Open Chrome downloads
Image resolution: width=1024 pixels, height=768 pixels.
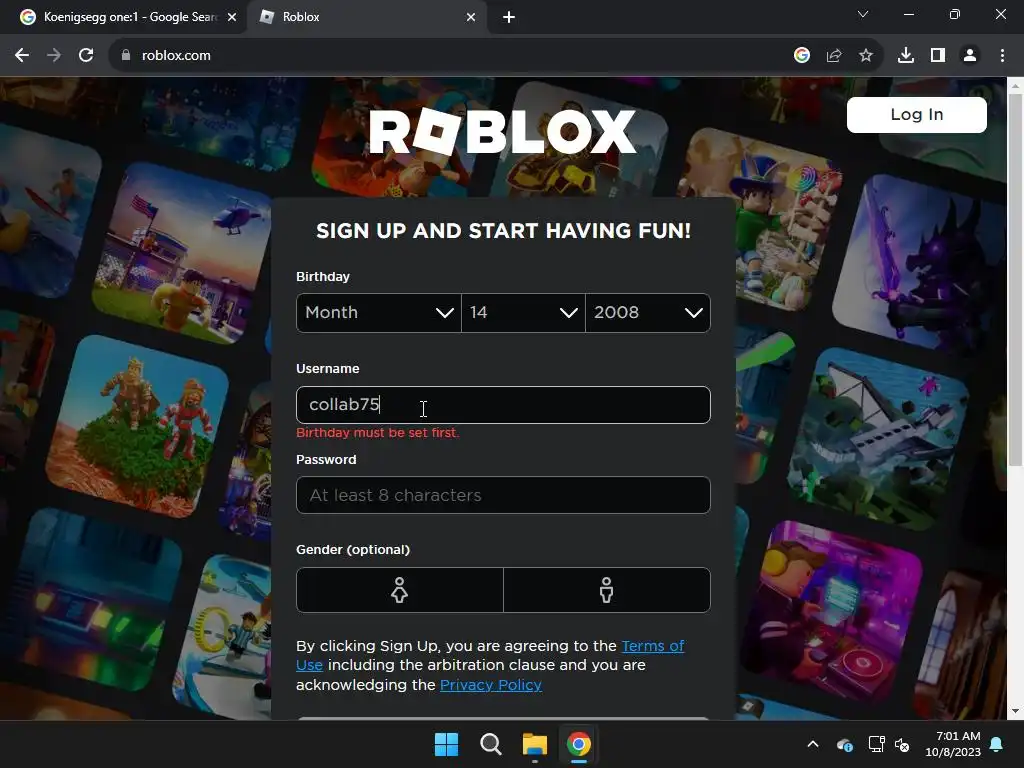(906, 56)
